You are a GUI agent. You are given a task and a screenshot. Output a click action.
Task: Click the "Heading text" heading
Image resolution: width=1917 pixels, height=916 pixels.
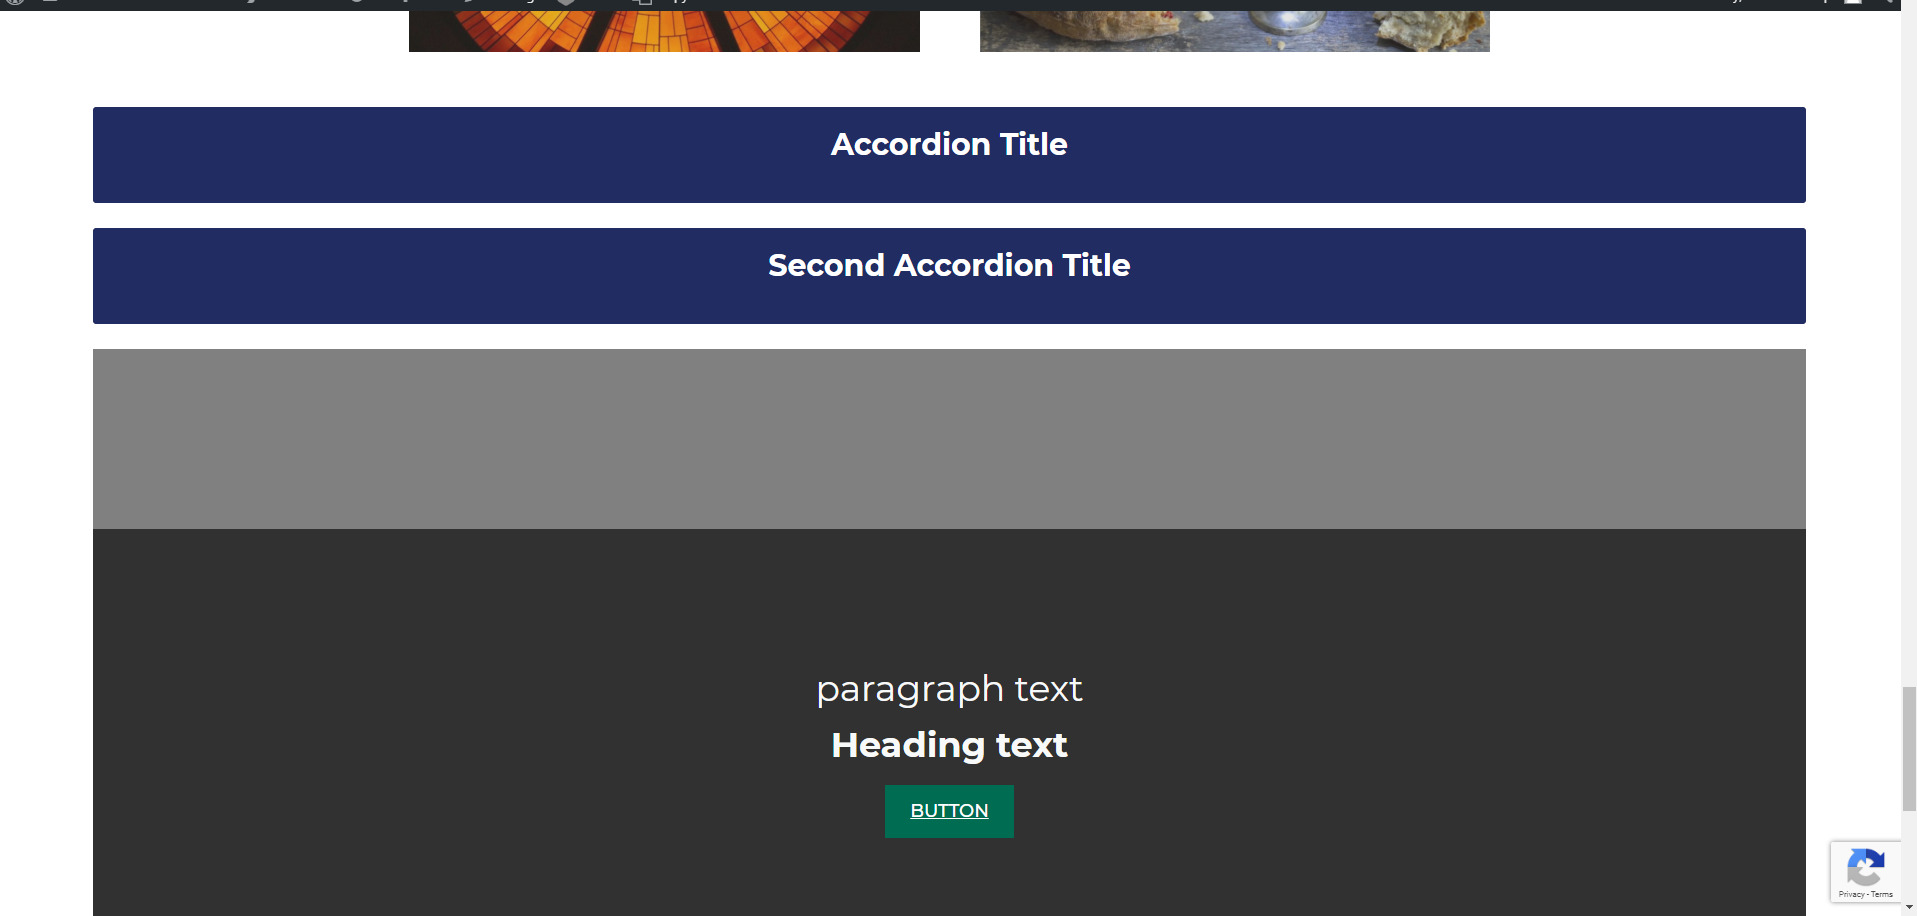[x=948, y=745]
